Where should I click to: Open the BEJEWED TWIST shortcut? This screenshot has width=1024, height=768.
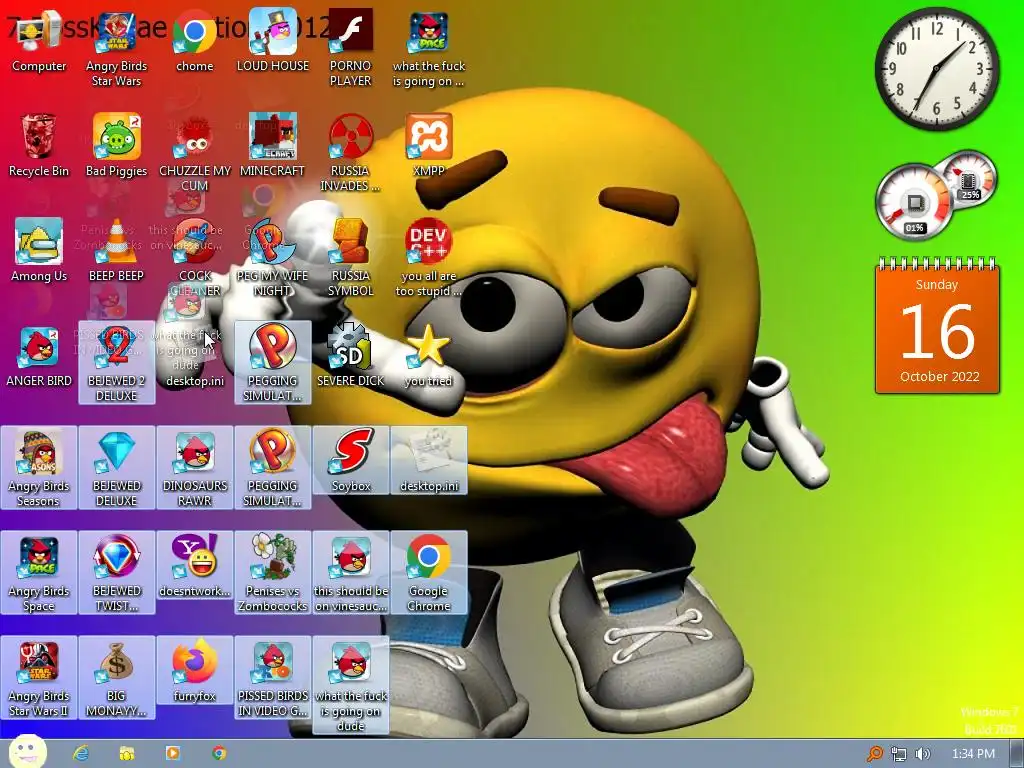click(116, 573)
